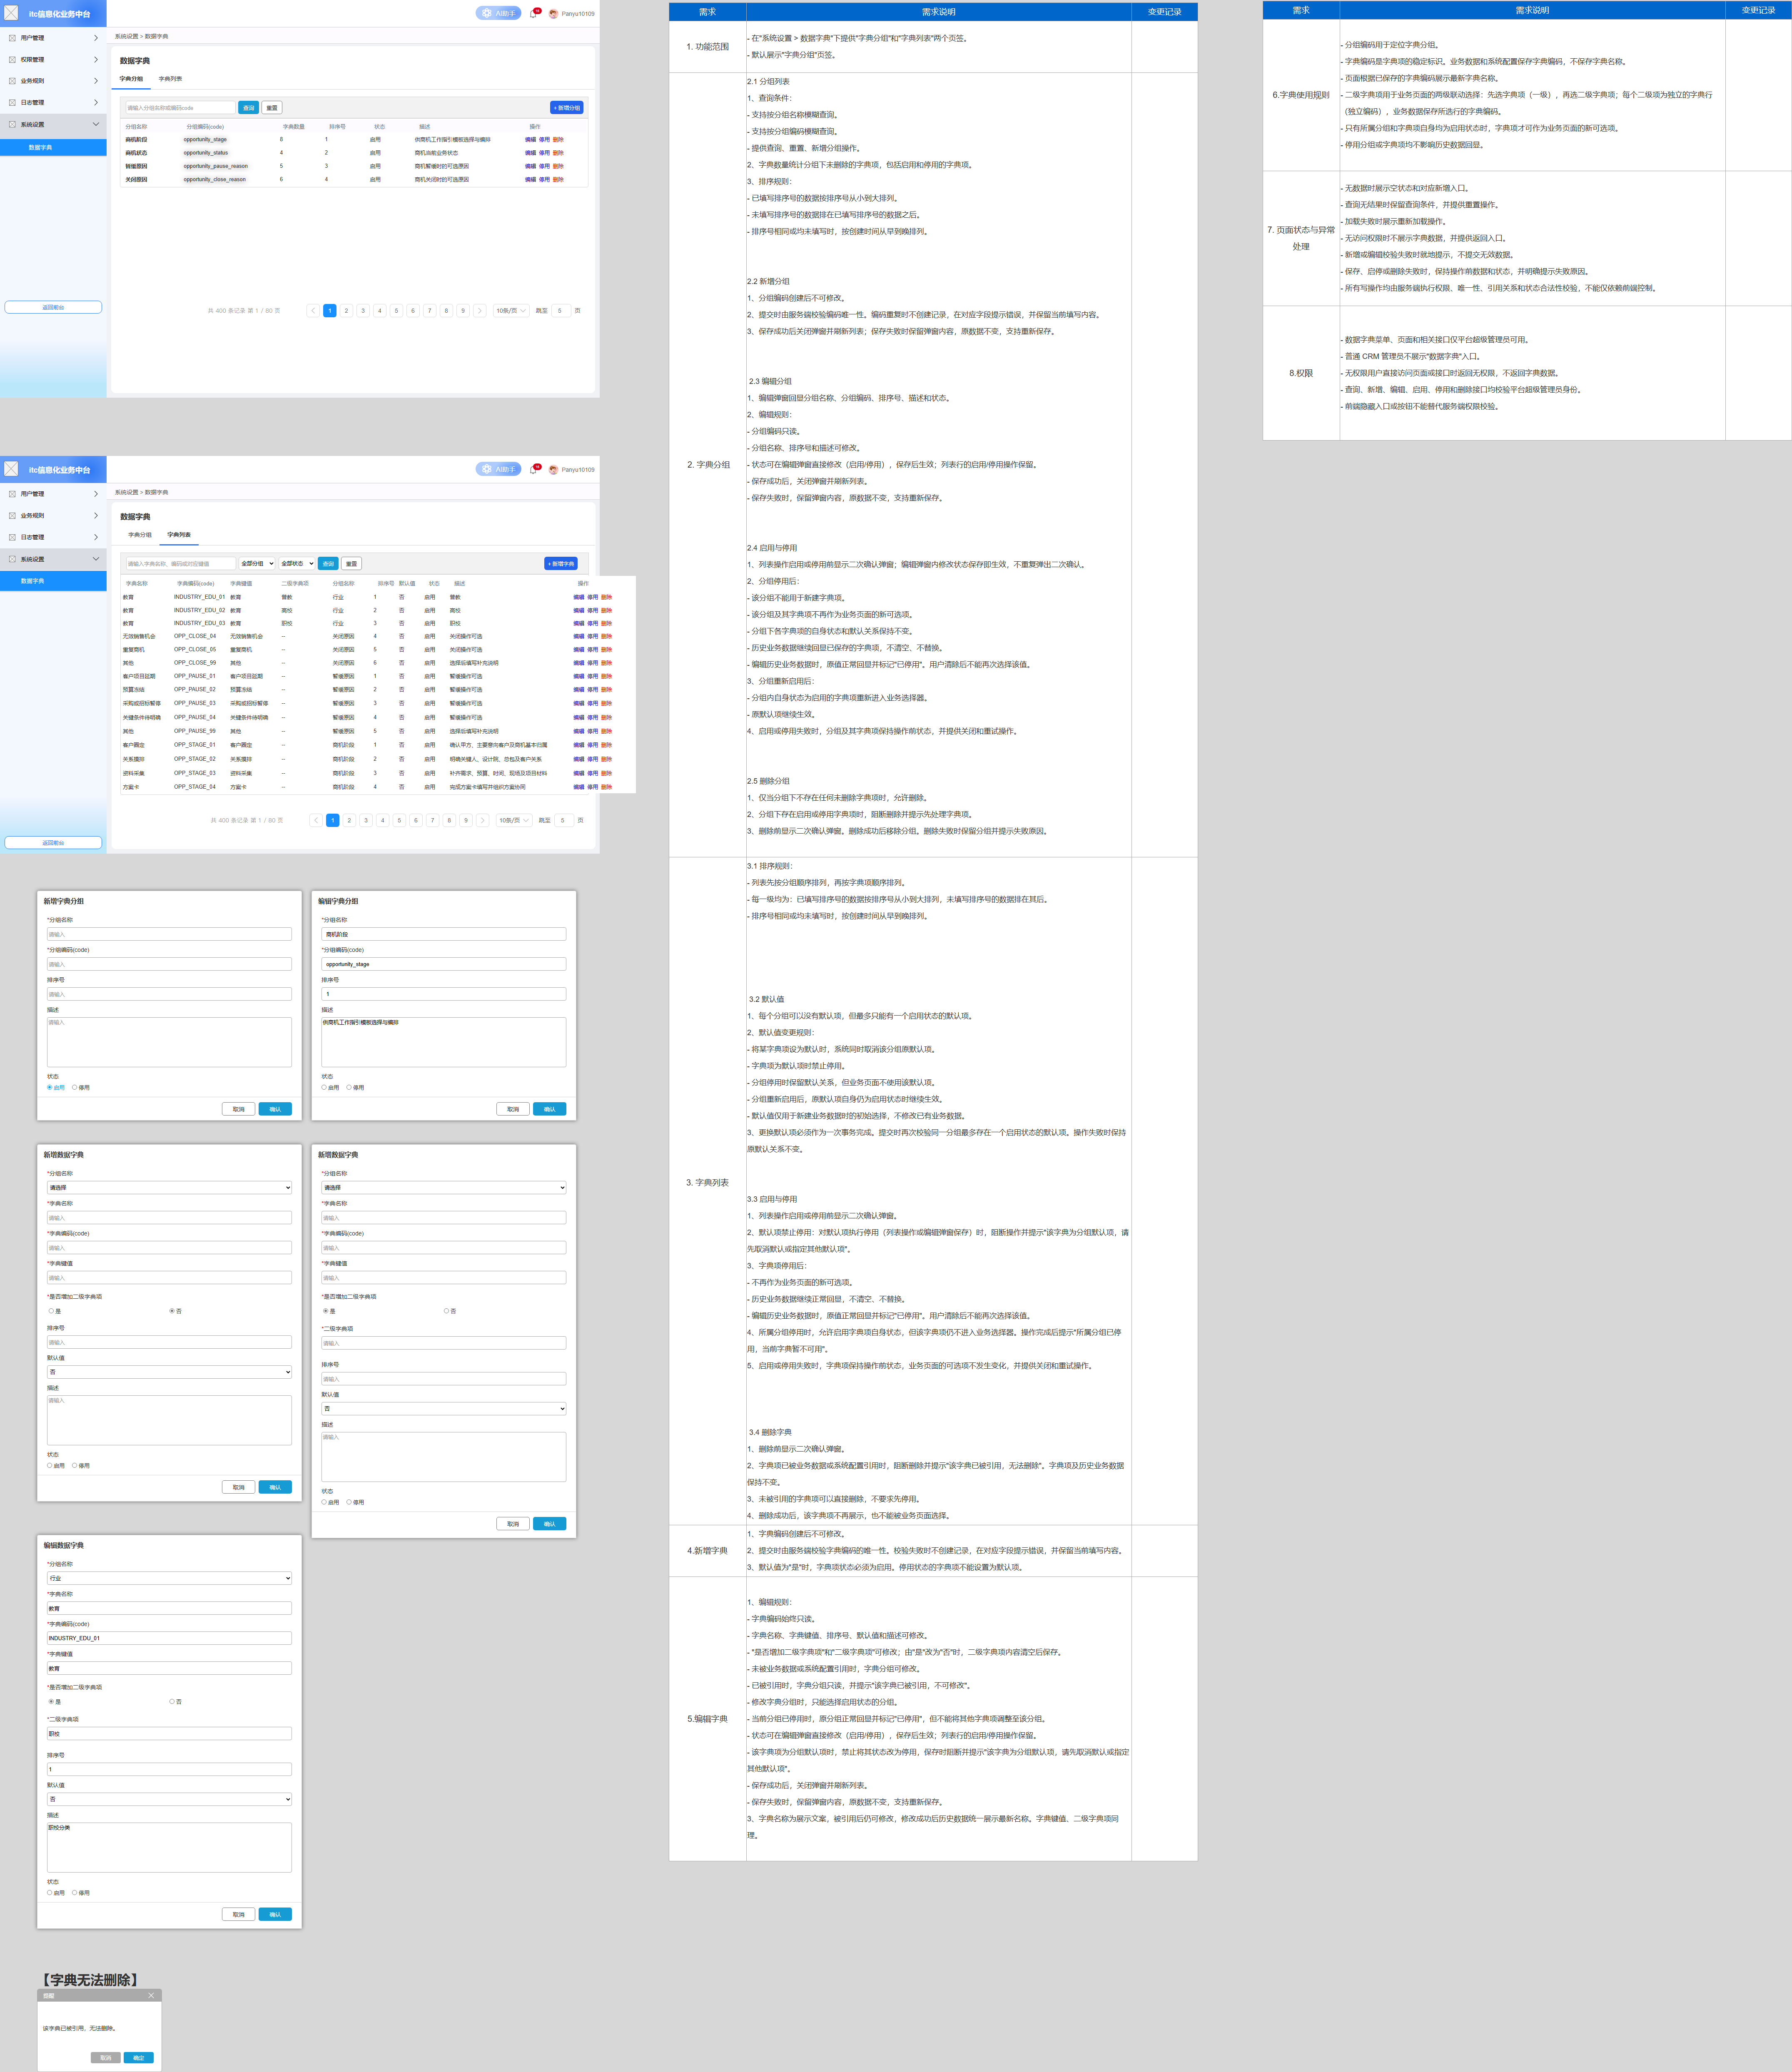Open notification bell beside AI助手 above 新增分组

(x=533, y=14)
